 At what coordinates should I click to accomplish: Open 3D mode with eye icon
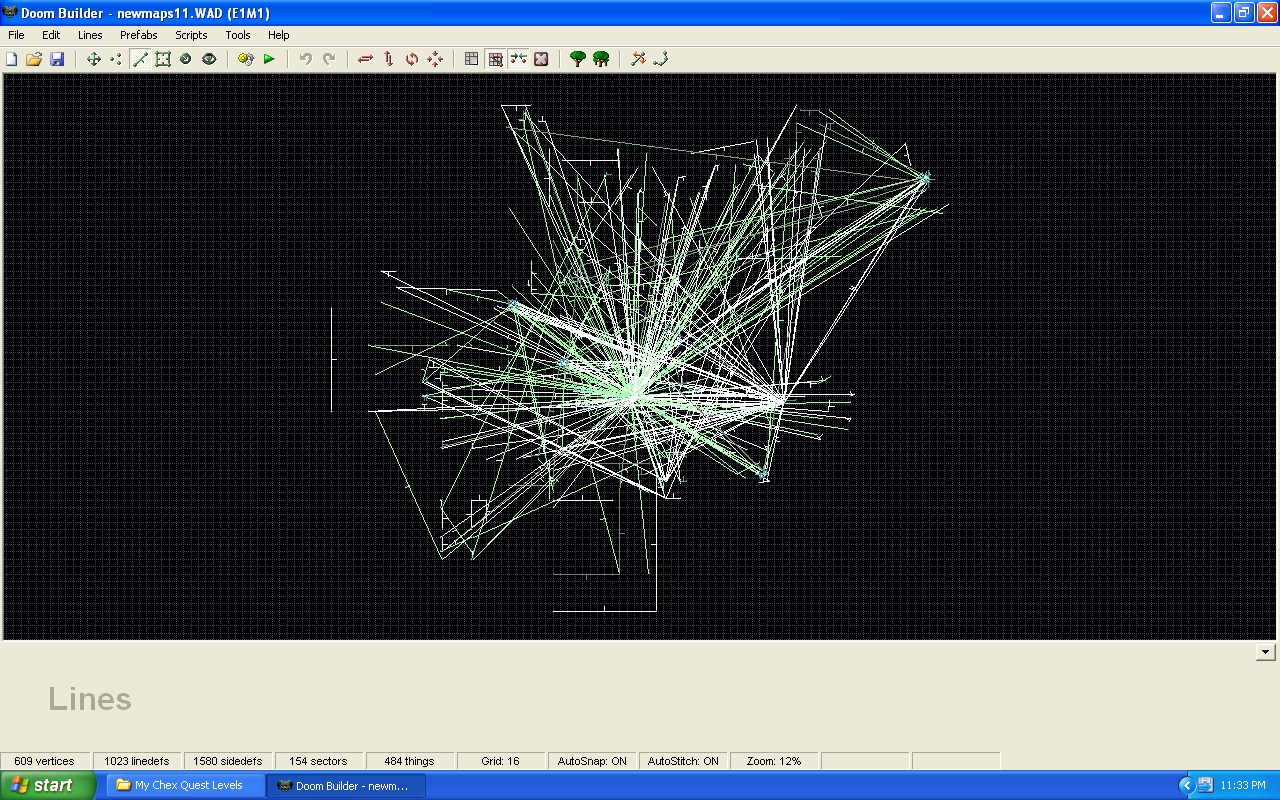[x=209, y=59]
